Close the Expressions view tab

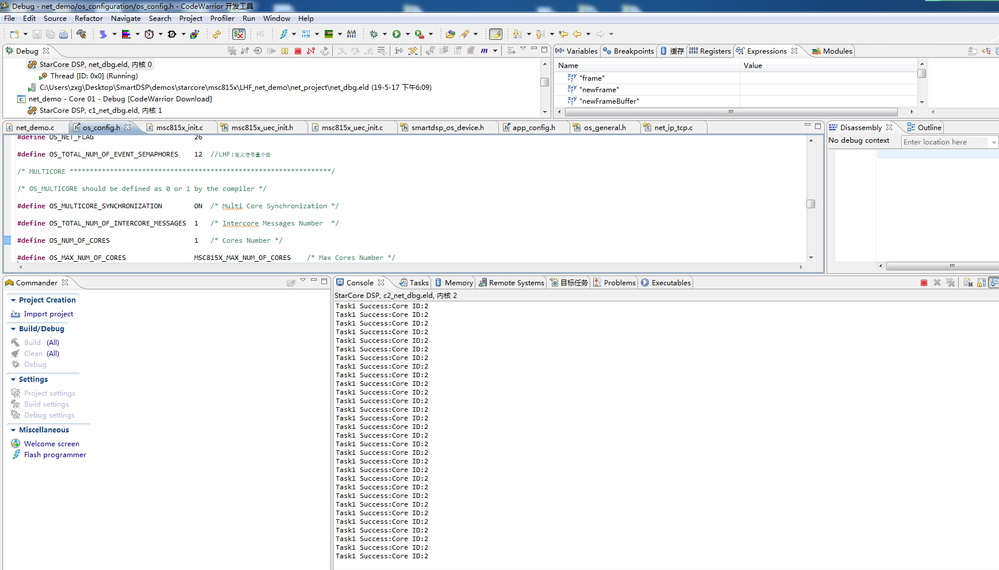(x=794, y=51)
